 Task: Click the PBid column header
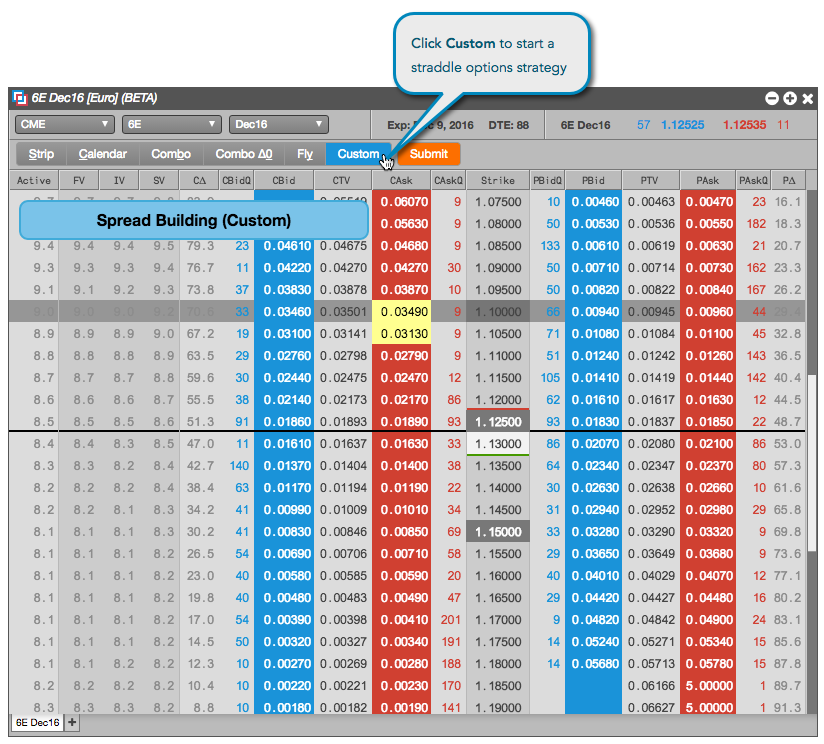point(593,180)
